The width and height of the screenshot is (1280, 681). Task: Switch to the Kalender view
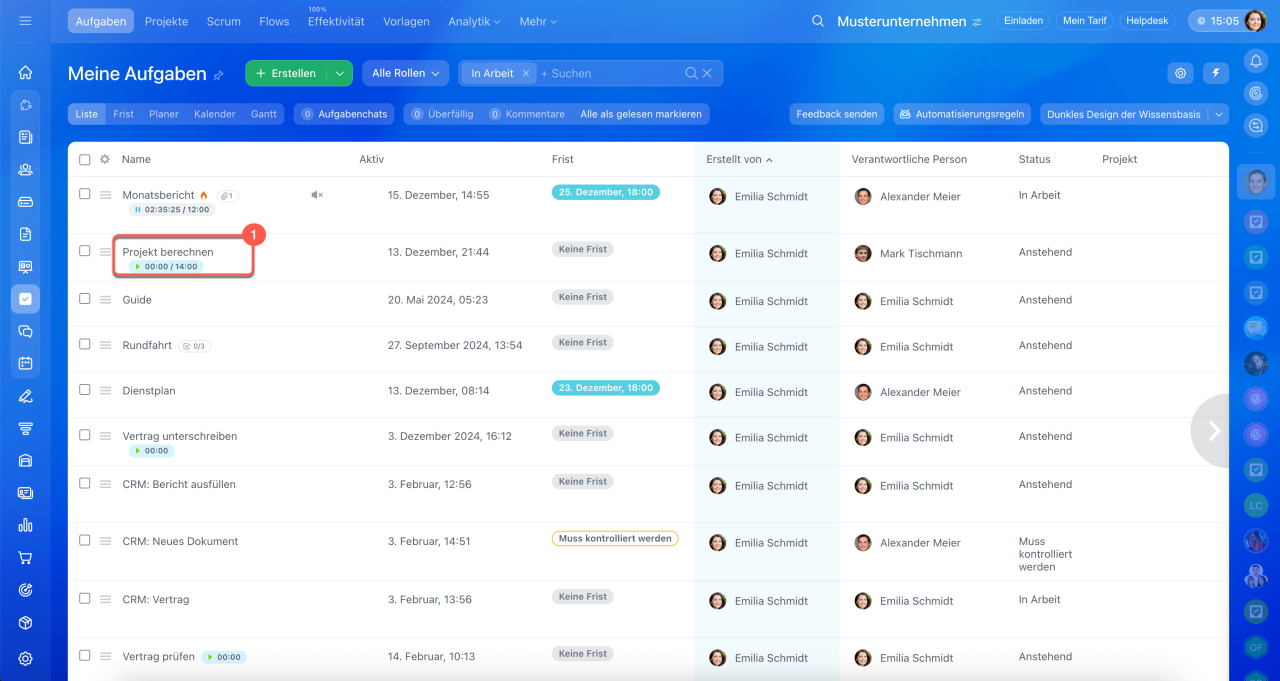[214, 114]
